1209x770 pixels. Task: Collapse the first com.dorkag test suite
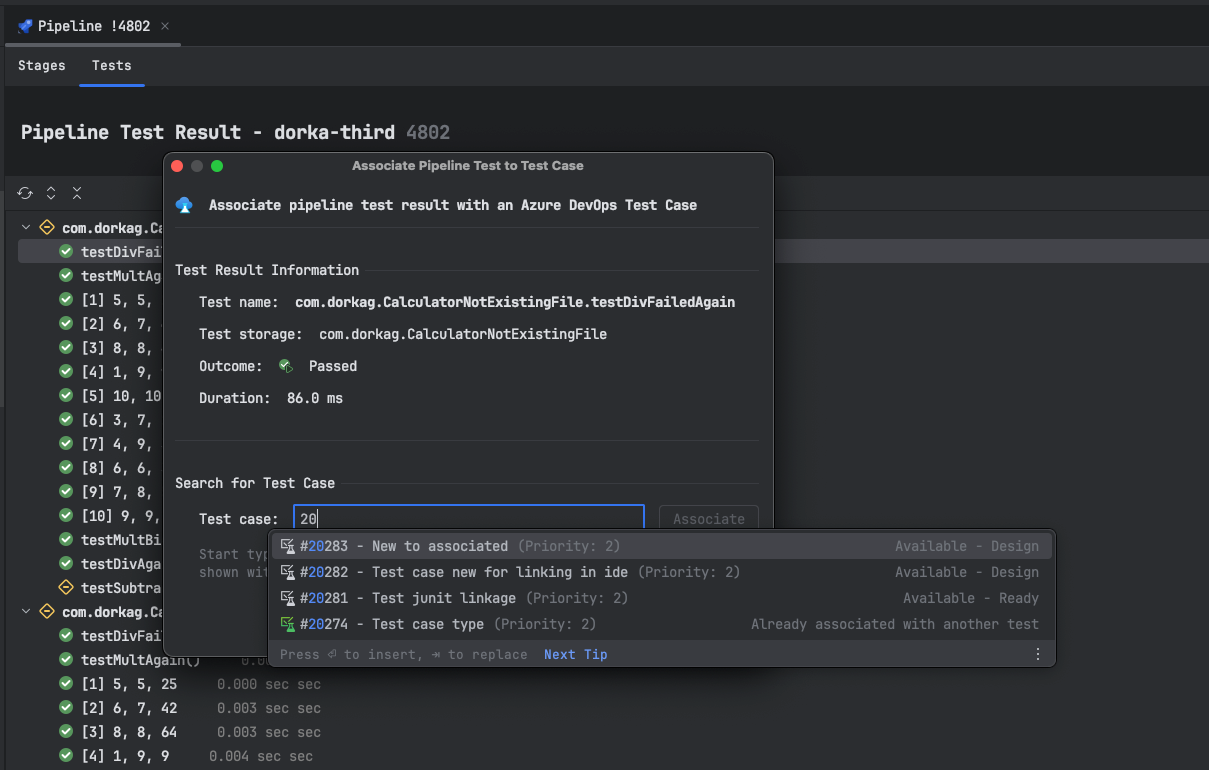[x=26, y=228]
